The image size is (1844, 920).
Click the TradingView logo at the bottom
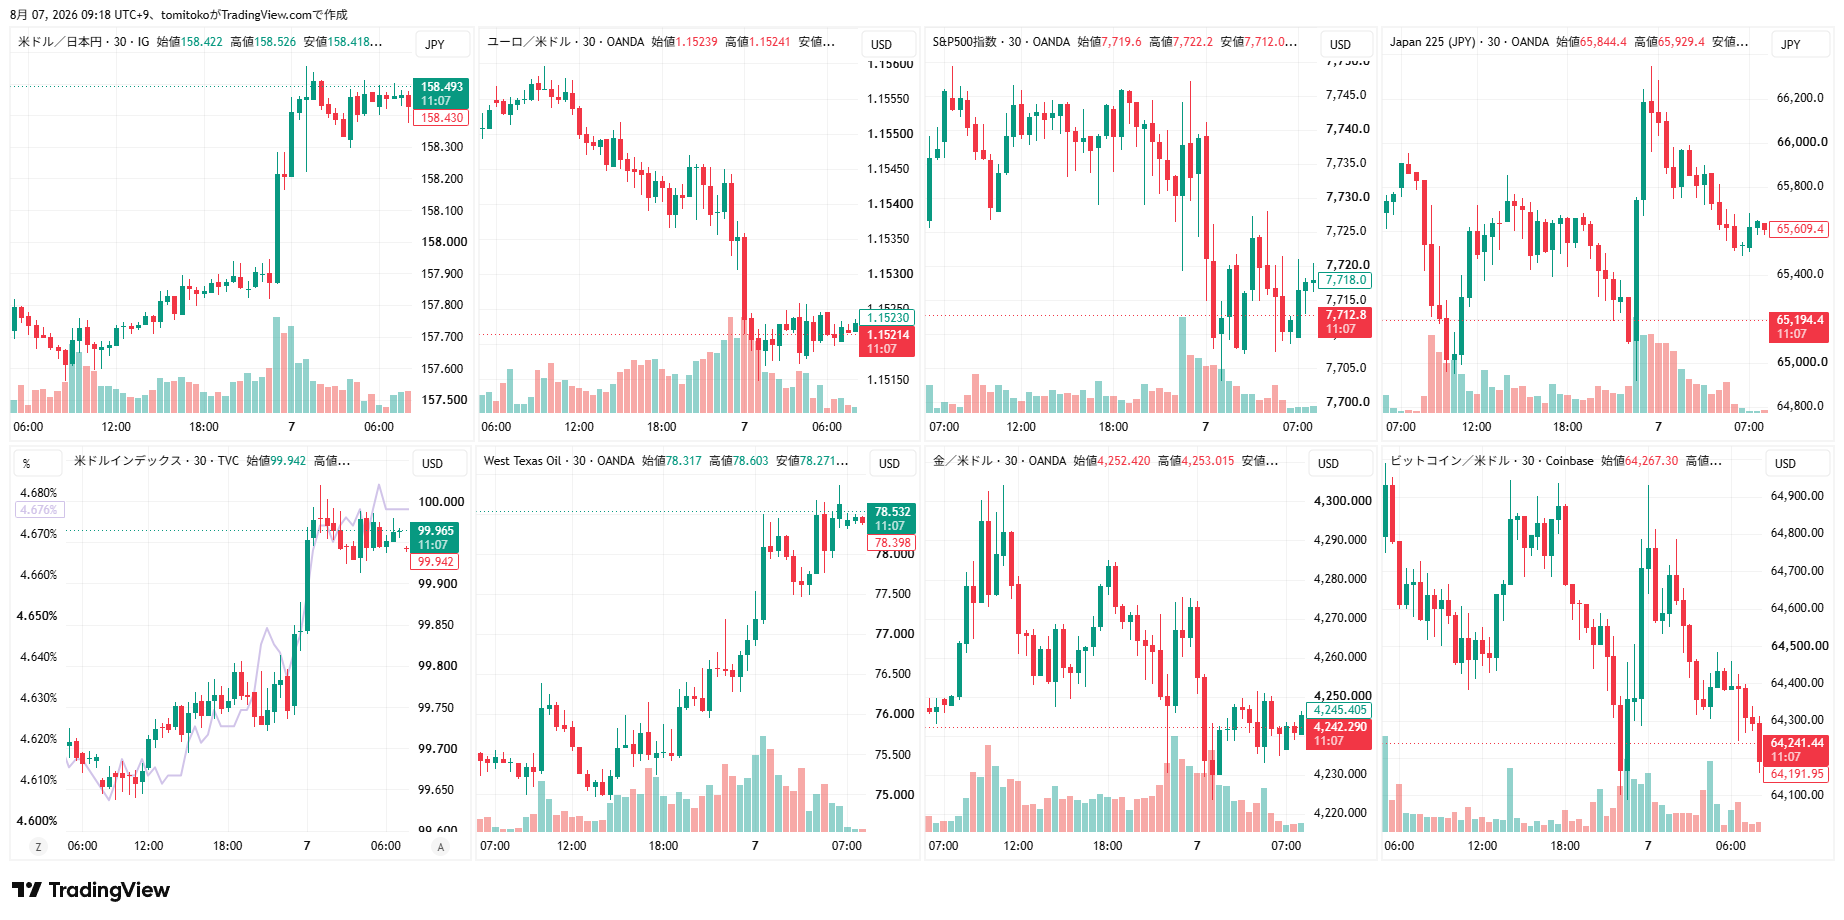point(91,890)
